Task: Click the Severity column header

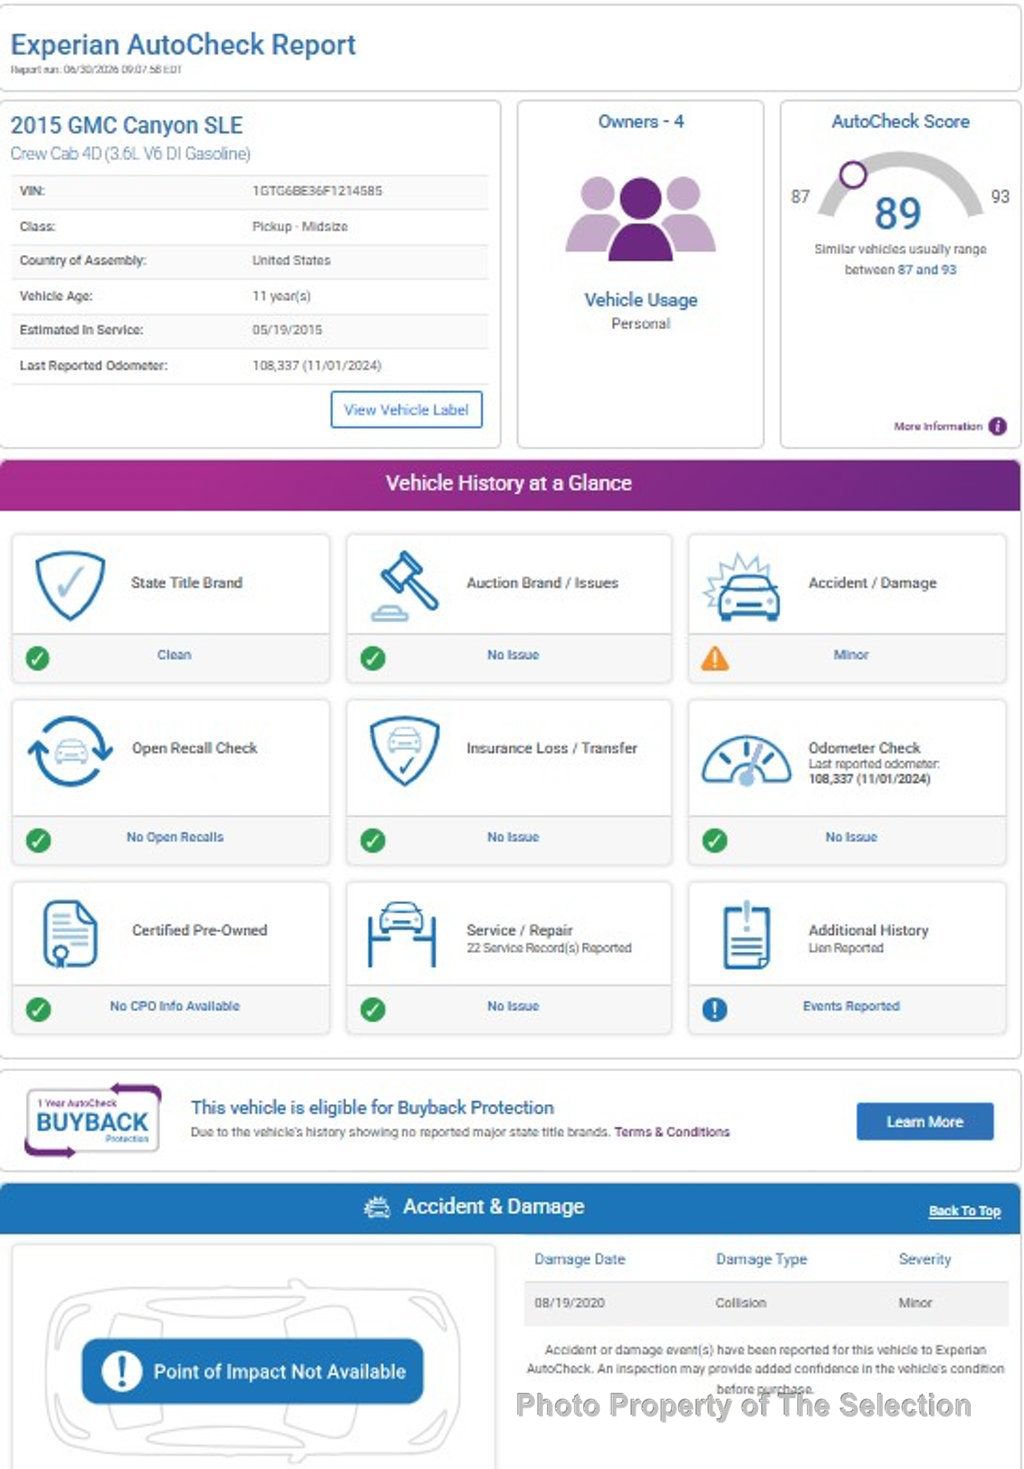Action: point(925,1259)
